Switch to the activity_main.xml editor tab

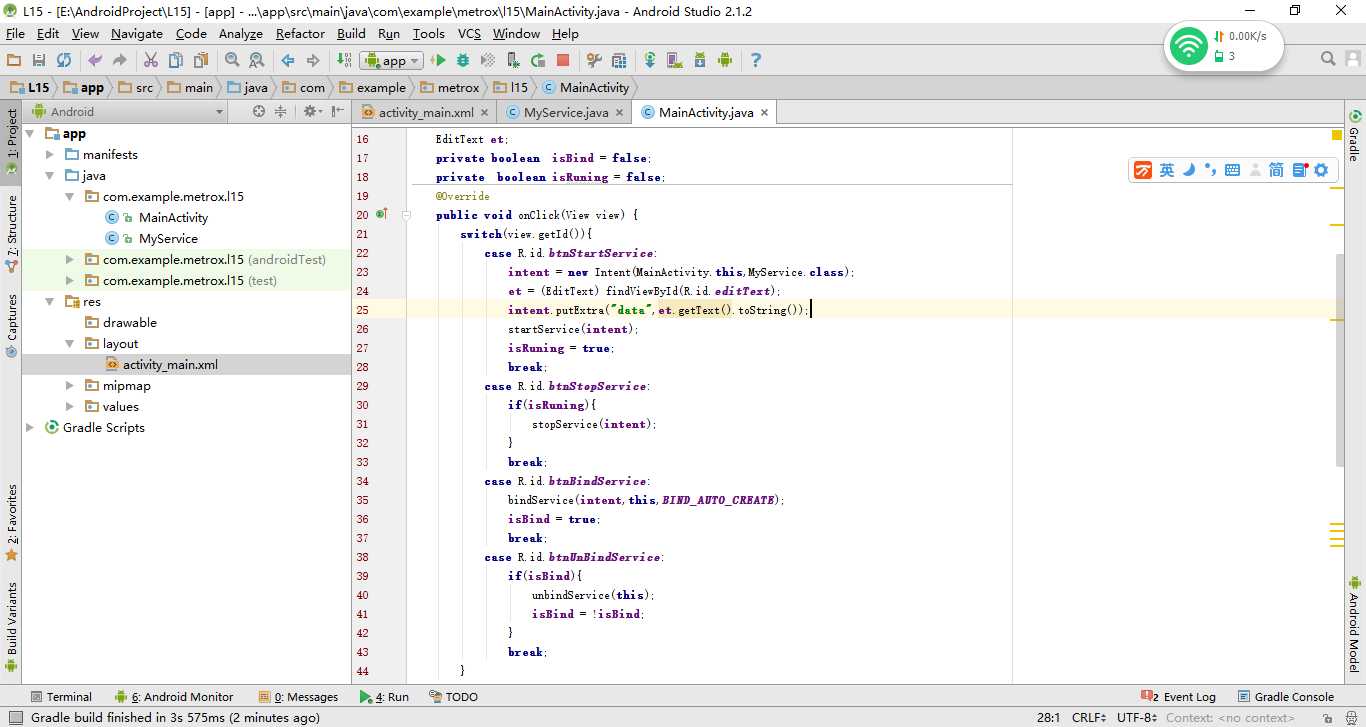[426, 112]
